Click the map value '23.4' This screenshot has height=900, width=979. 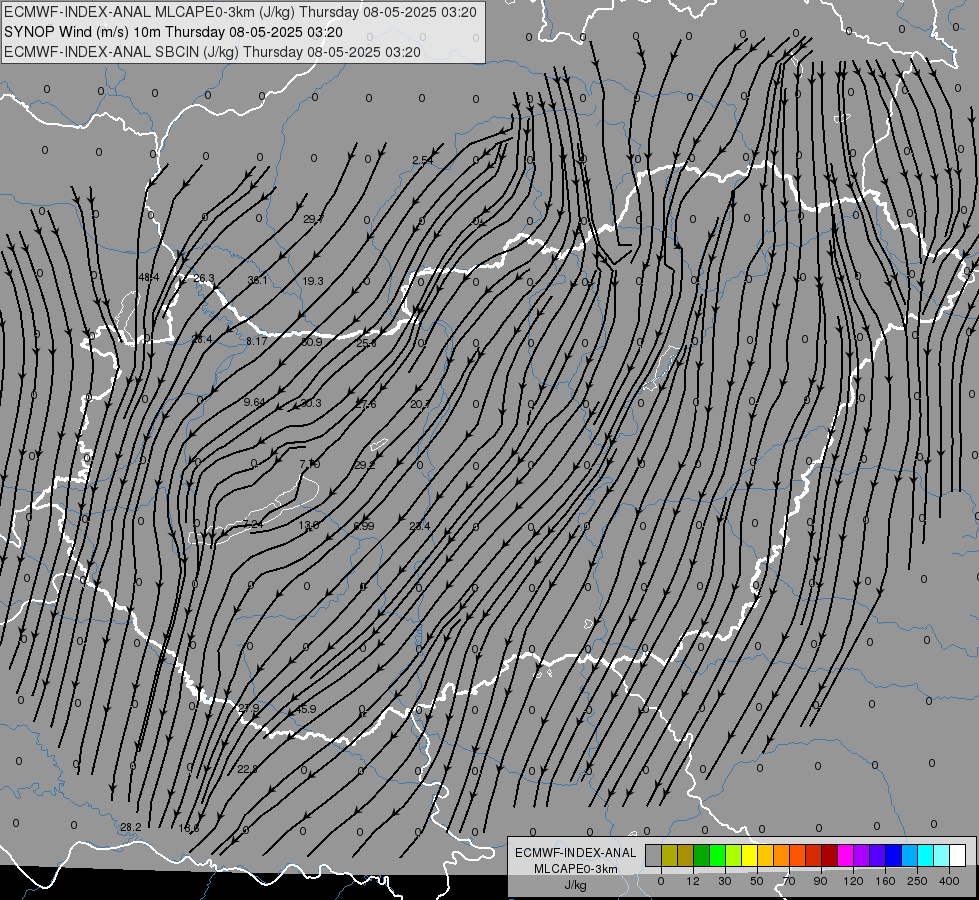coord(420,526)
